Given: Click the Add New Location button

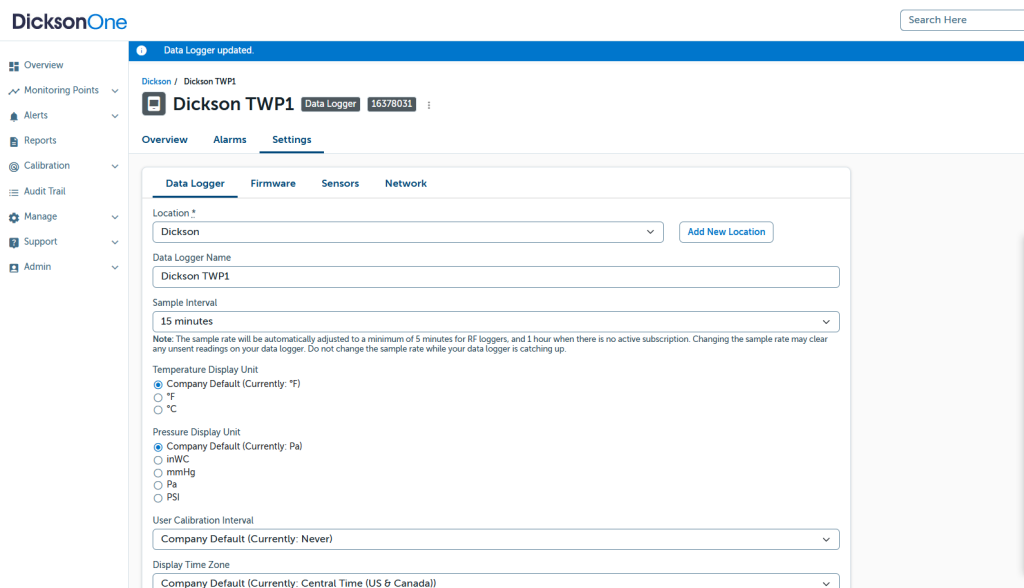Looking at the screenshot, I should pos(726,232).
